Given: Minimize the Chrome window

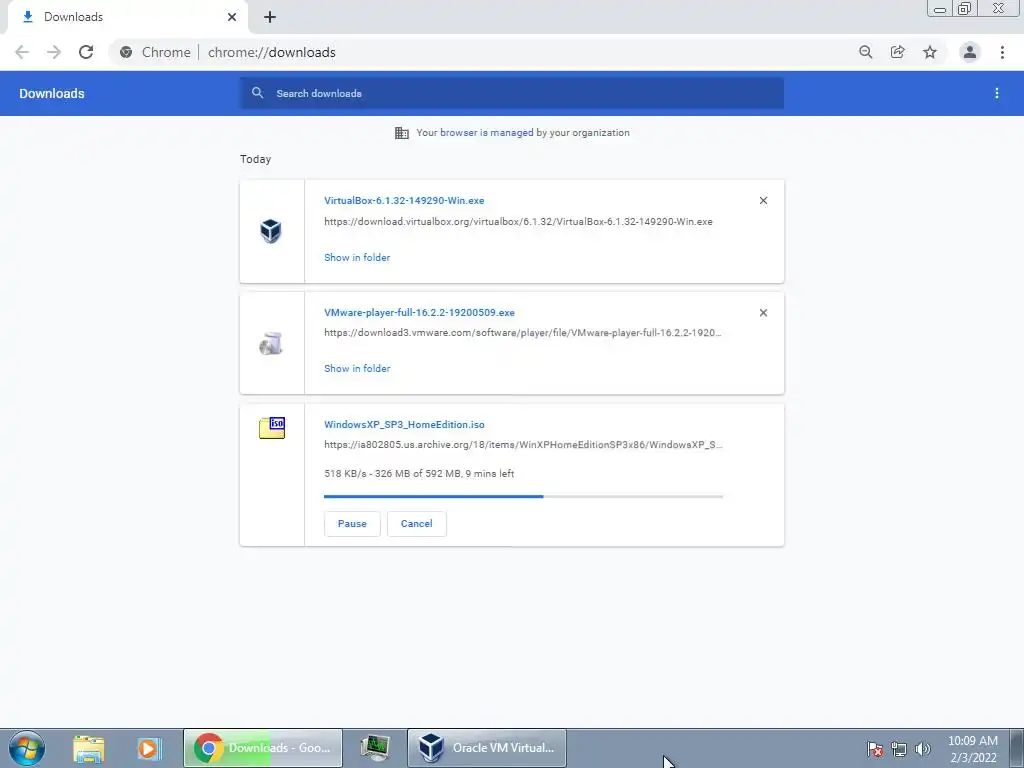Looking at the screenshot, I should pyautogui.click(x=939, y=8).
